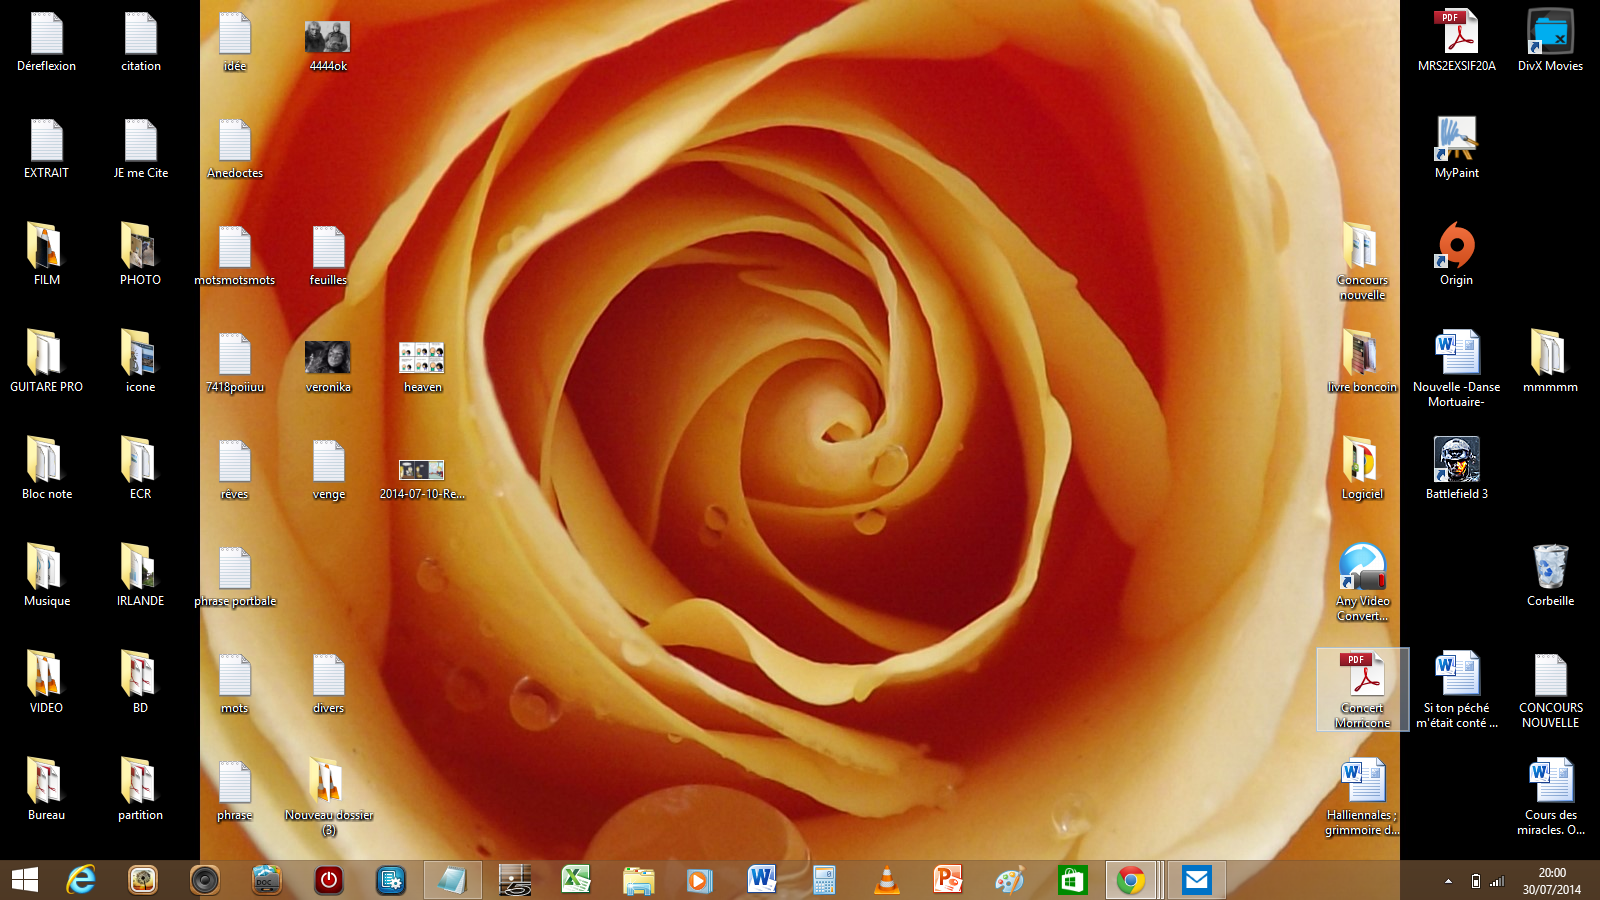Select the Bureau folder
The height and width of the screenshot is (900, 1600).
pyautogui.click(x=47, y=790)
